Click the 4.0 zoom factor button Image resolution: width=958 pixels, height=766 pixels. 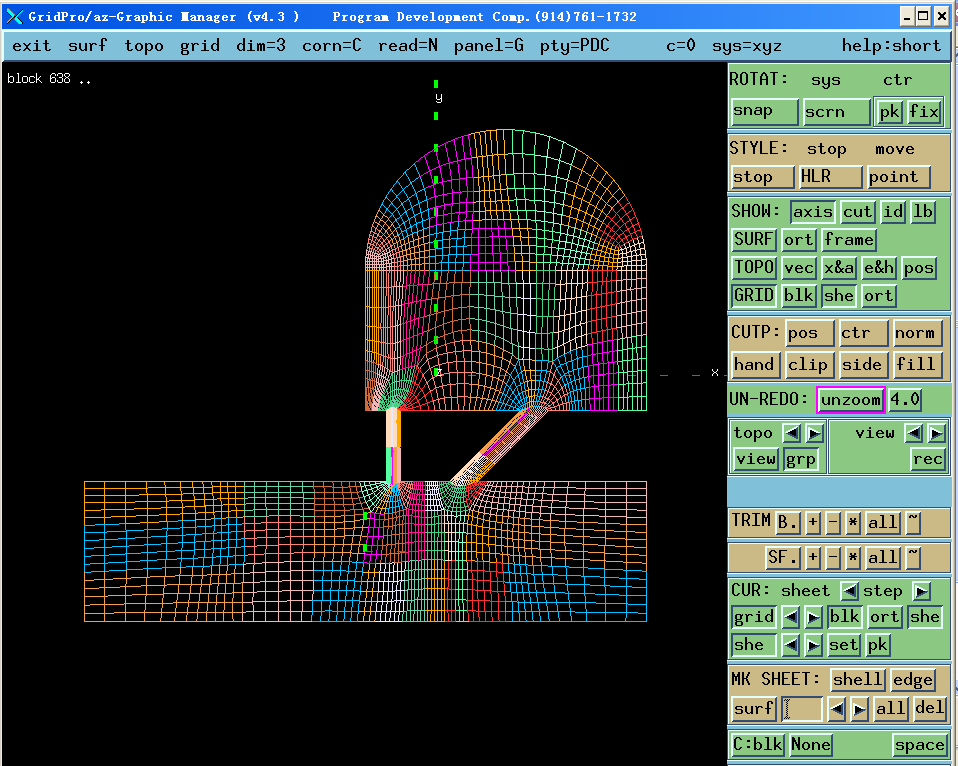[x=905, y=399]
